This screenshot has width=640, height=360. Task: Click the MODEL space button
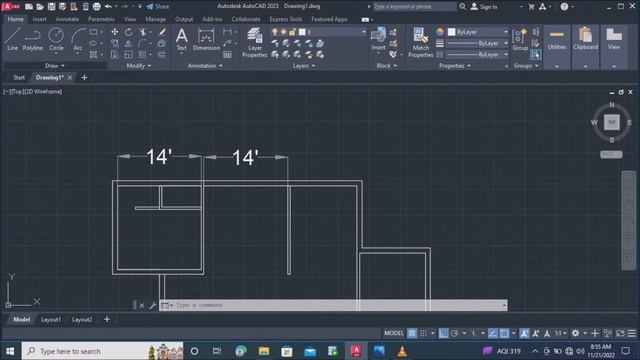tap(393, 333)
